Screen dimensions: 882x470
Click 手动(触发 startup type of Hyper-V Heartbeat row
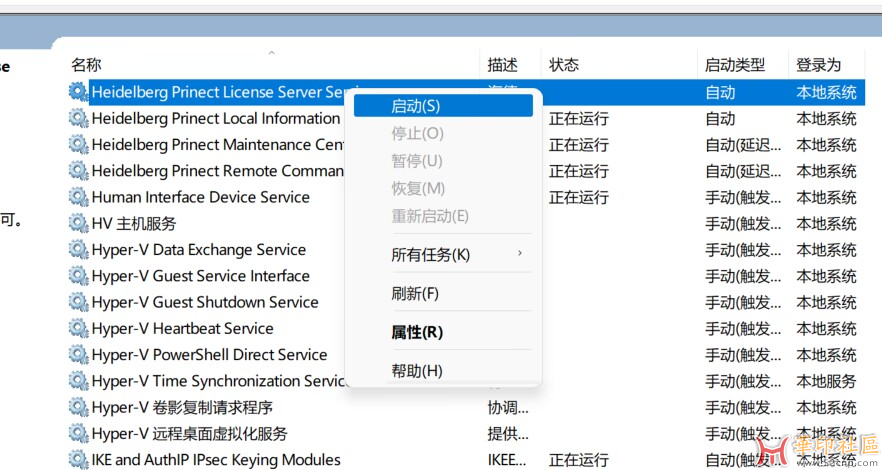pos(743,328)
